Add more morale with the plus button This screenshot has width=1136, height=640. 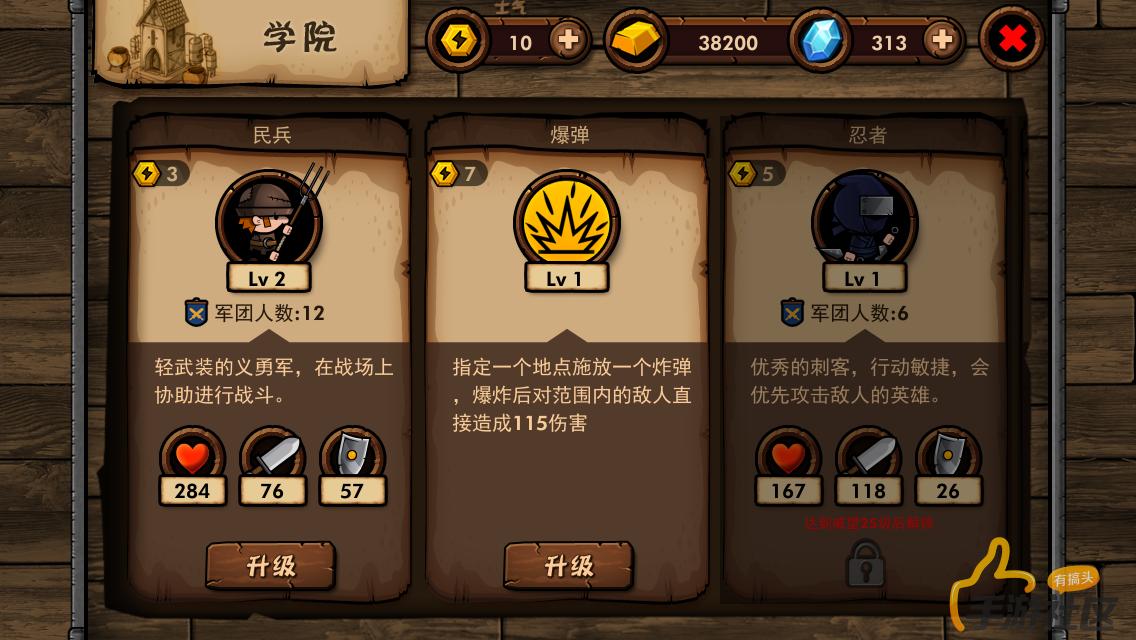569,41
